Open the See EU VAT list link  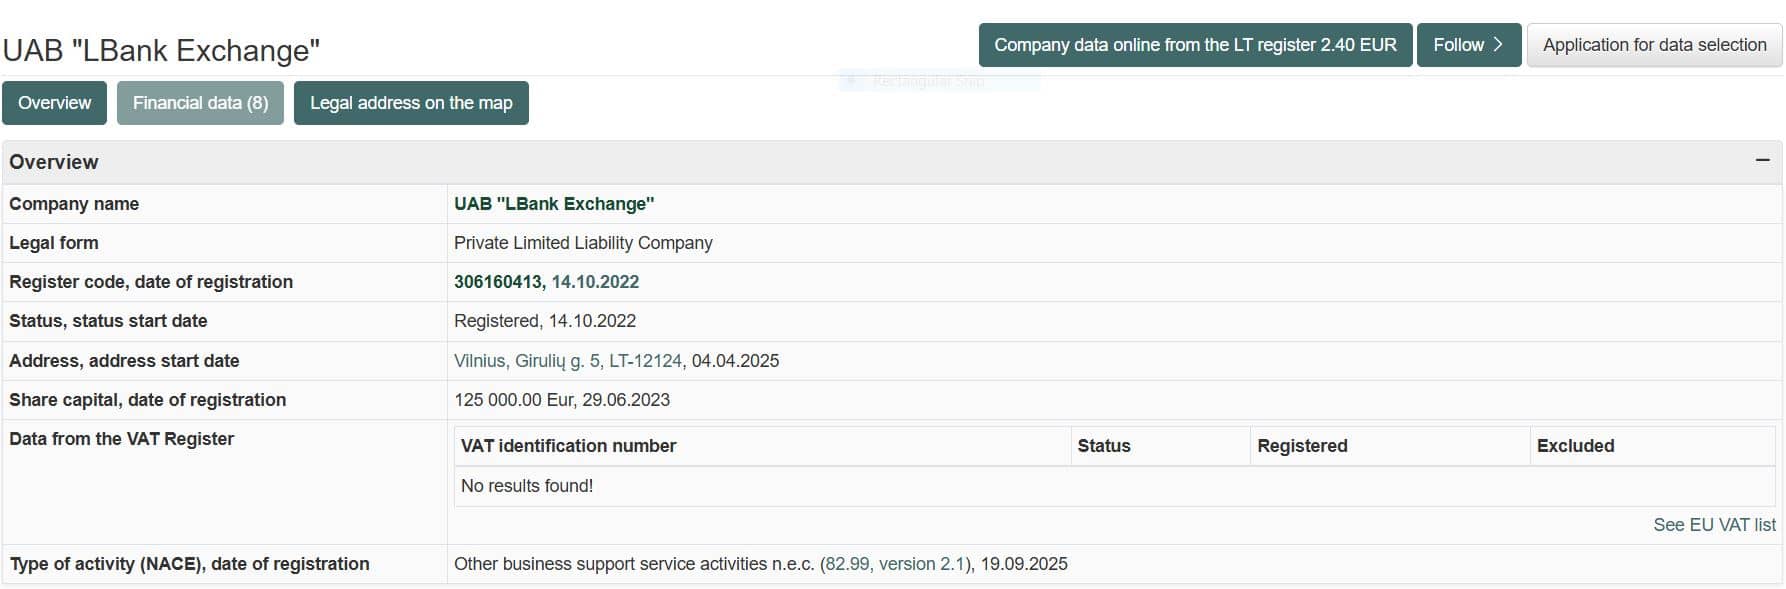[x=1714, y=525]
